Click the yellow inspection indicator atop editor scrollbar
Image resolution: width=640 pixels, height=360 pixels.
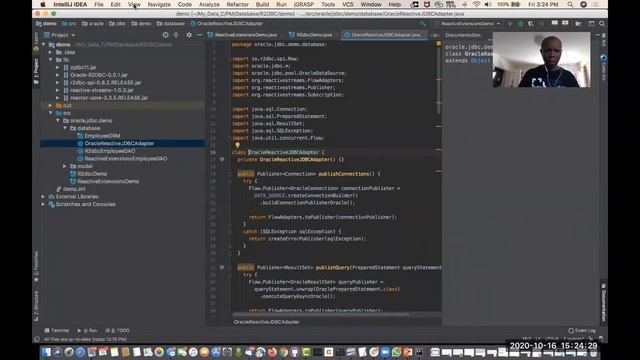439,43
